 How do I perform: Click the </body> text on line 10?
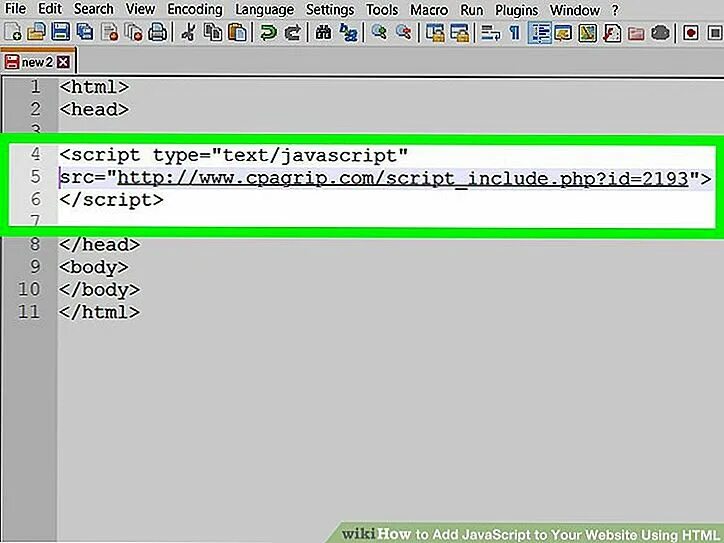(100, 290)
